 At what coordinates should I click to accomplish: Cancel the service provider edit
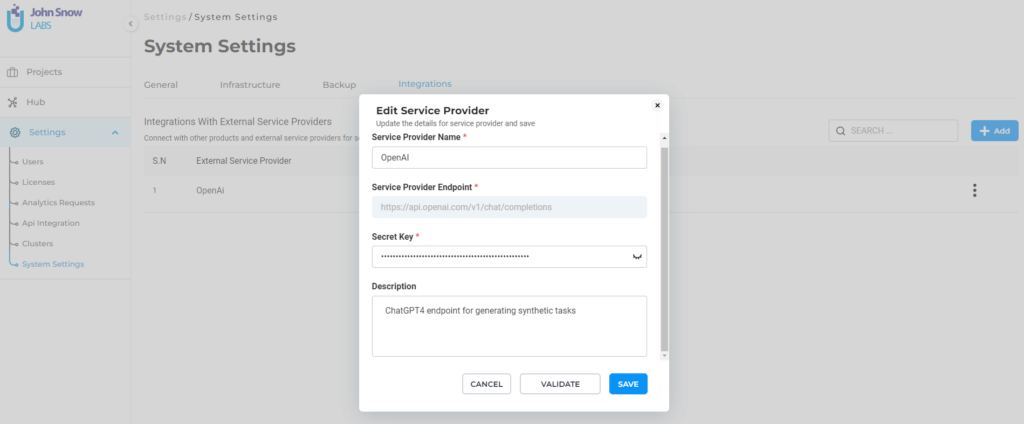click(486, 384)
